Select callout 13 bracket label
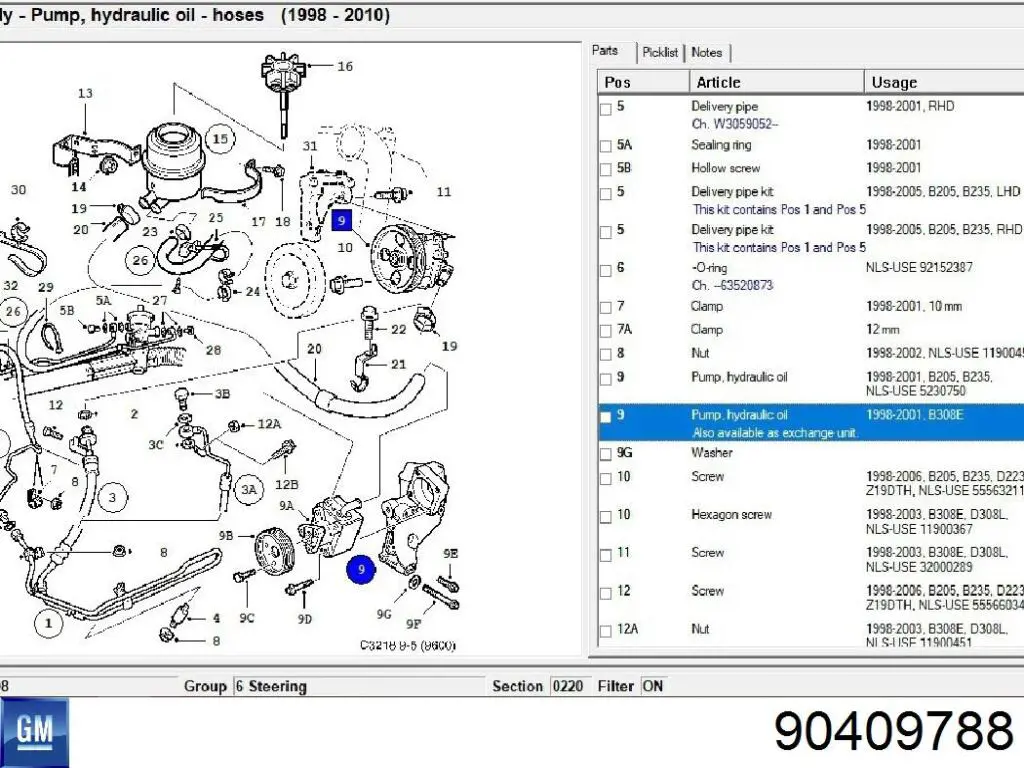The image size is (1024, 768). coord(86,93)
